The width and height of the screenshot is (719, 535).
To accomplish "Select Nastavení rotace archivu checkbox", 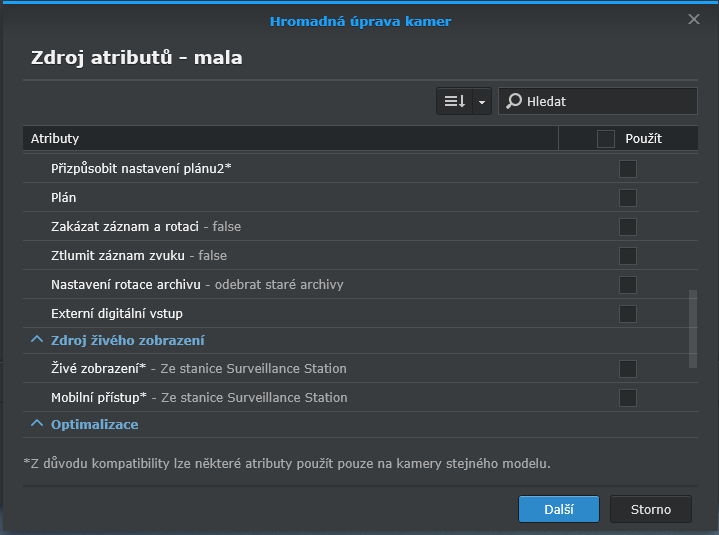I will click(x=628, y=285).
